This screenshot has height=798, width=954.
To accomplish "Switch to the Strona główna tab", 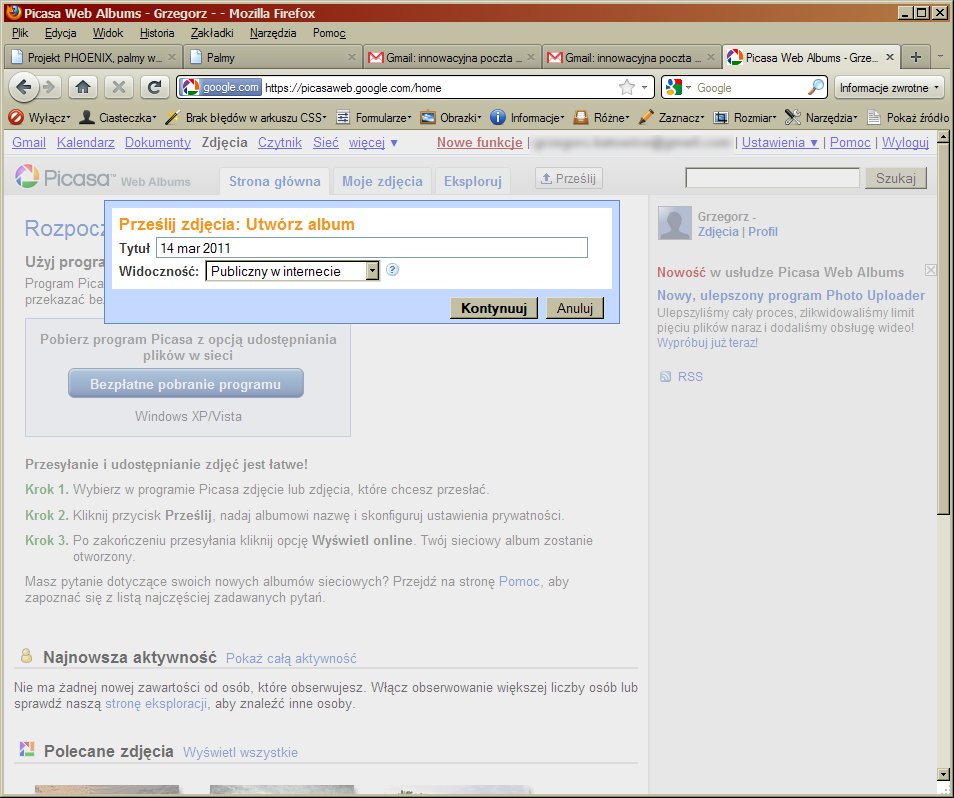I will [x=274, y=181].
